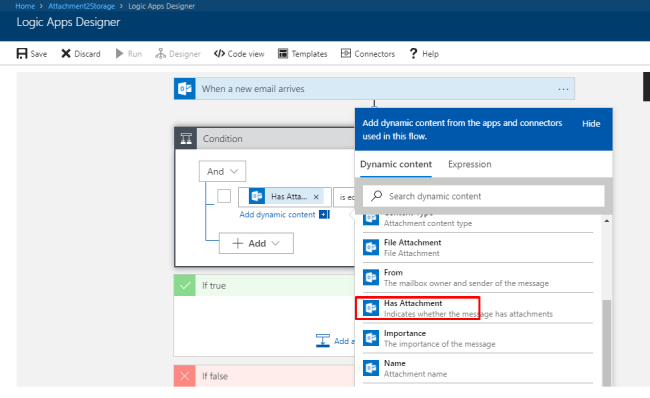Remove the Has Atta... token
Image resolution: width=650 pixels, height=398 pixels.
(x=316, y=197)
